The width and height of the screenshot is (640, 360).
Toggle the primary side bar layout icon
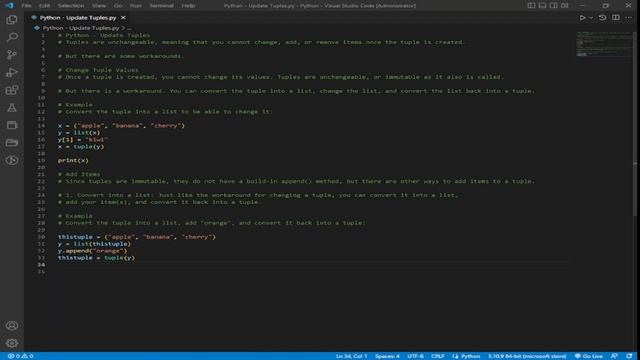[x=531, y=6]
